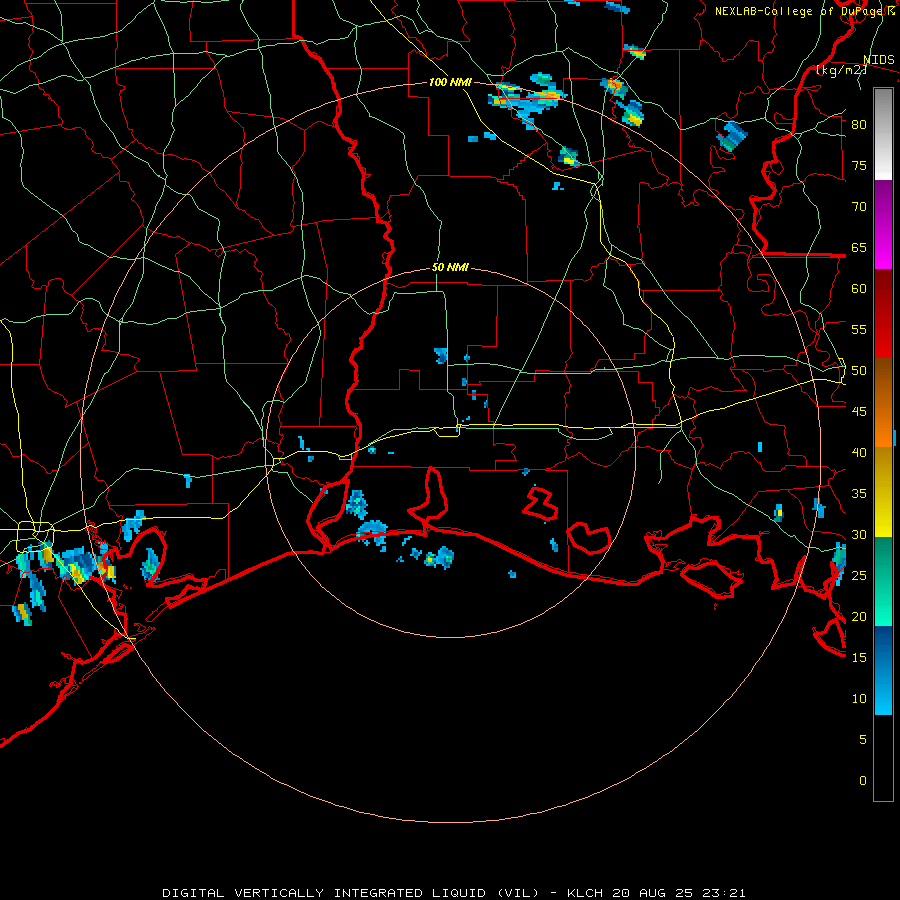This screenshot has width=900, height=900.
Task: Click the 15 value on color scale
Action: click(859, 658)
